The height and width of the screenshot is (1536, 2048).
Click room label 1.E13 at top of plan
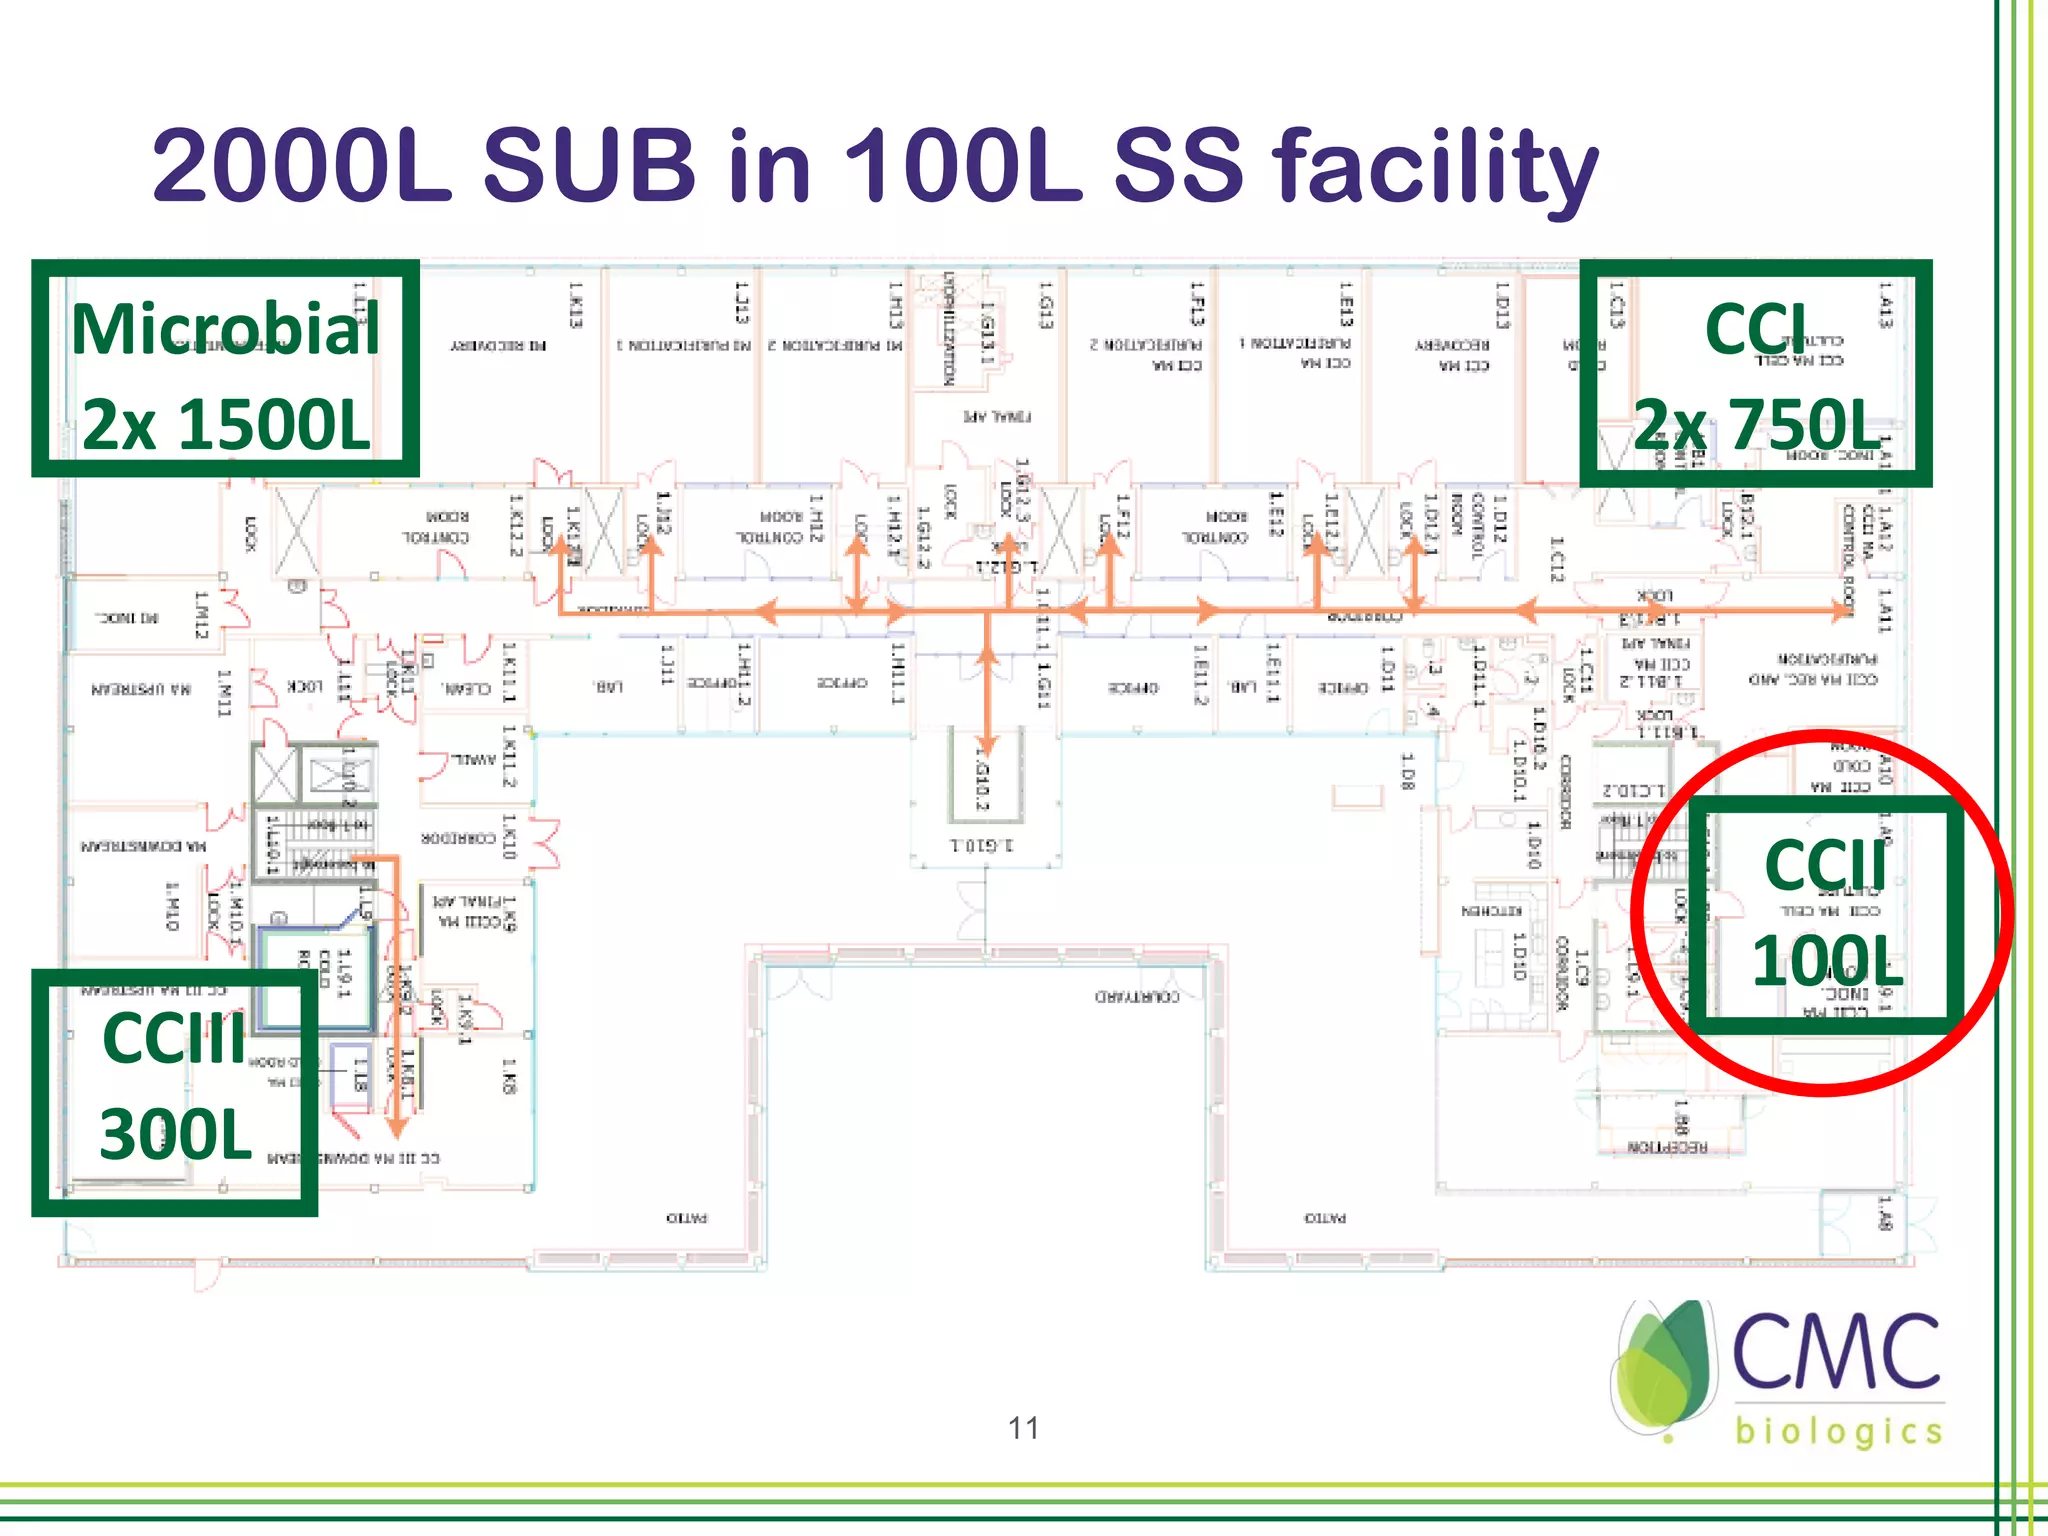(x=1346, y=305)
